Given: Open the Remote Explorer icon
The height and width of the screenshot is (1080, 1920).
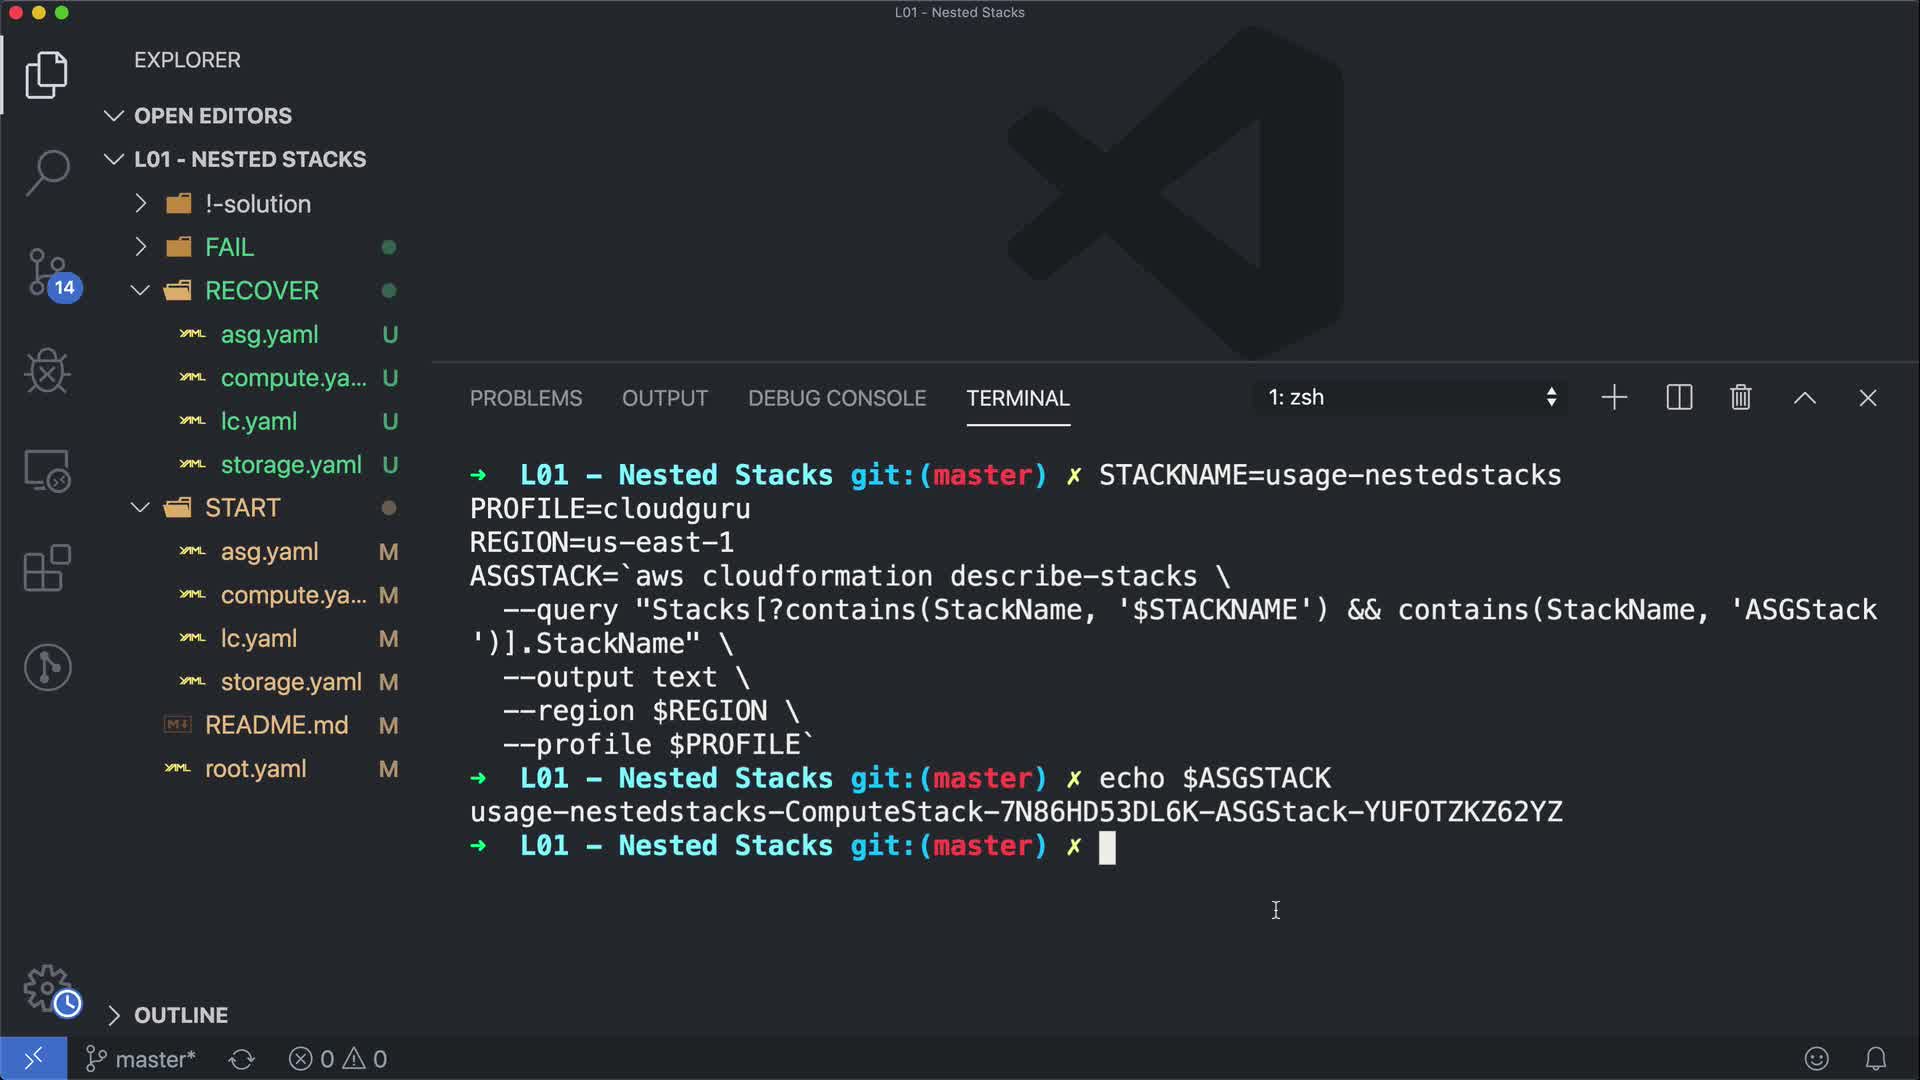Looking at the screenshot, I should coord(47,470).
